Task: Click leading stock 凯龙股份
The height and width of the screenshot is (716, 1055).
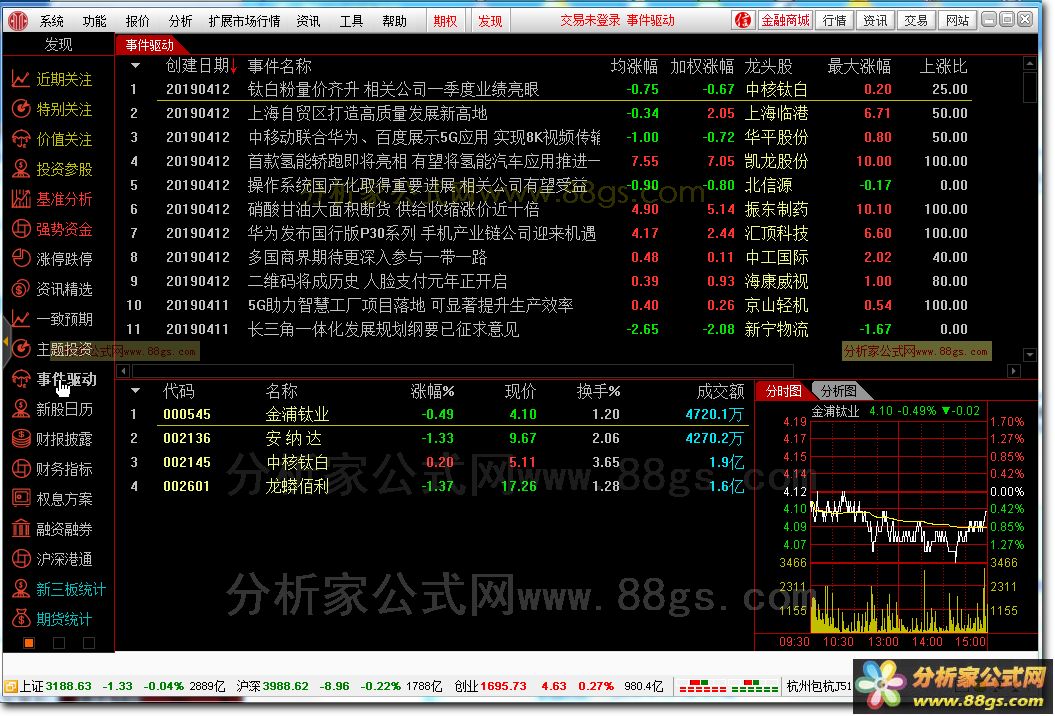Action: click(x=776, y=162)
